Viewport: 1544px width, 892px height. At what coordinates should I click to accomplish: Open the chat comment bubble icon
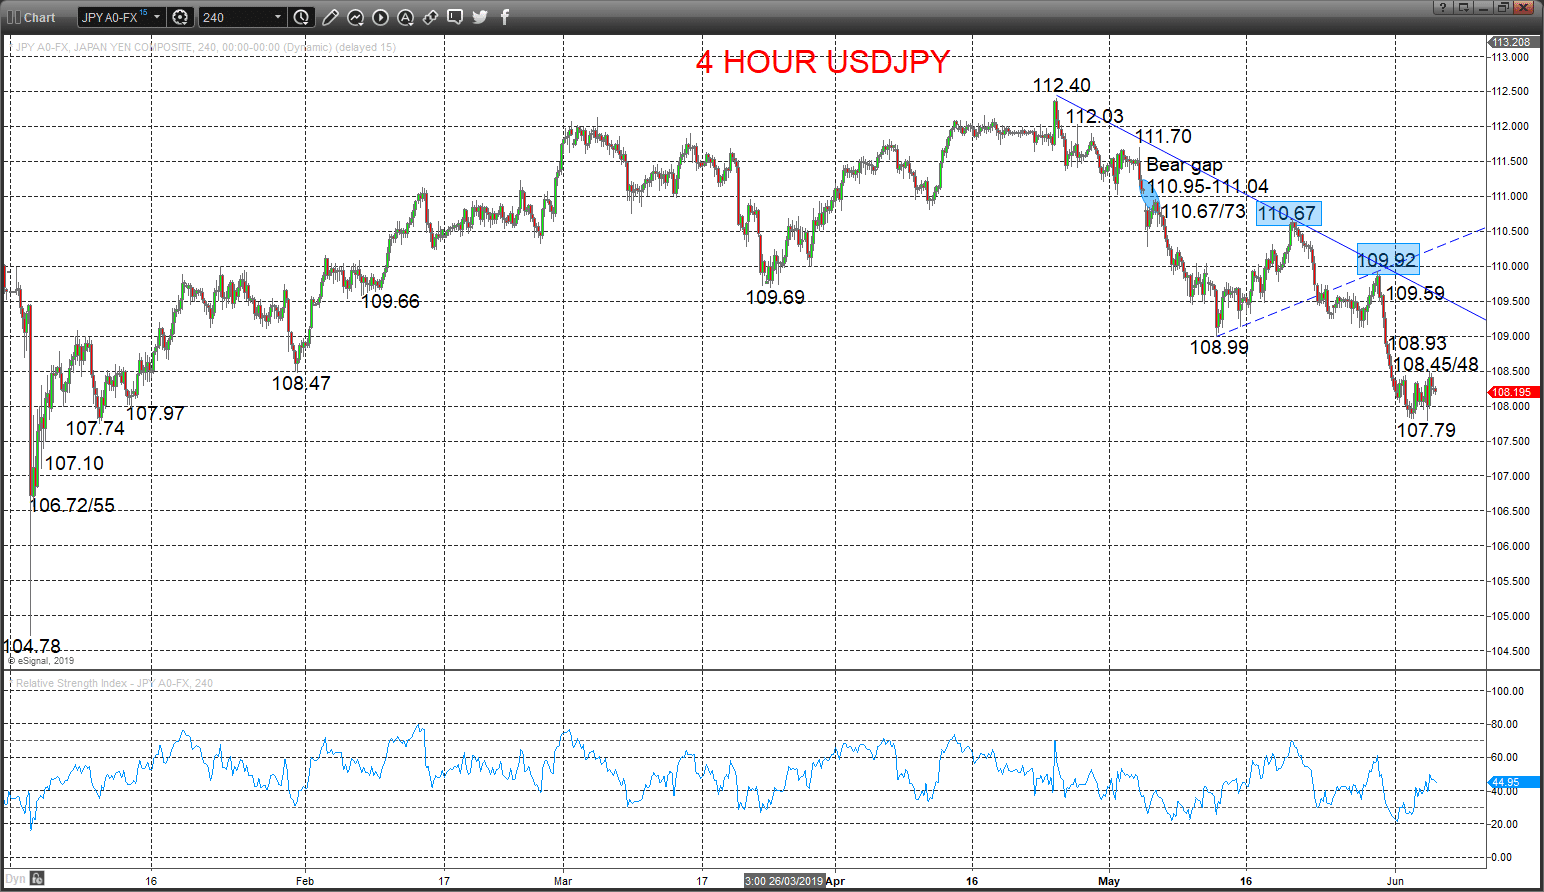click(455, 17)
